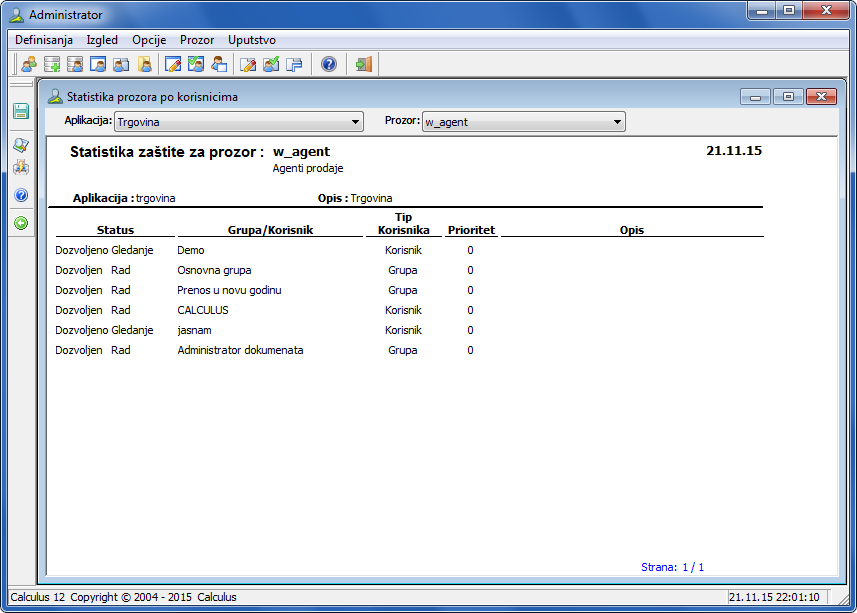857x613 pixels.
Task: Minimize the Statistika prozora po korisnicima window
Action: (755, 97)
